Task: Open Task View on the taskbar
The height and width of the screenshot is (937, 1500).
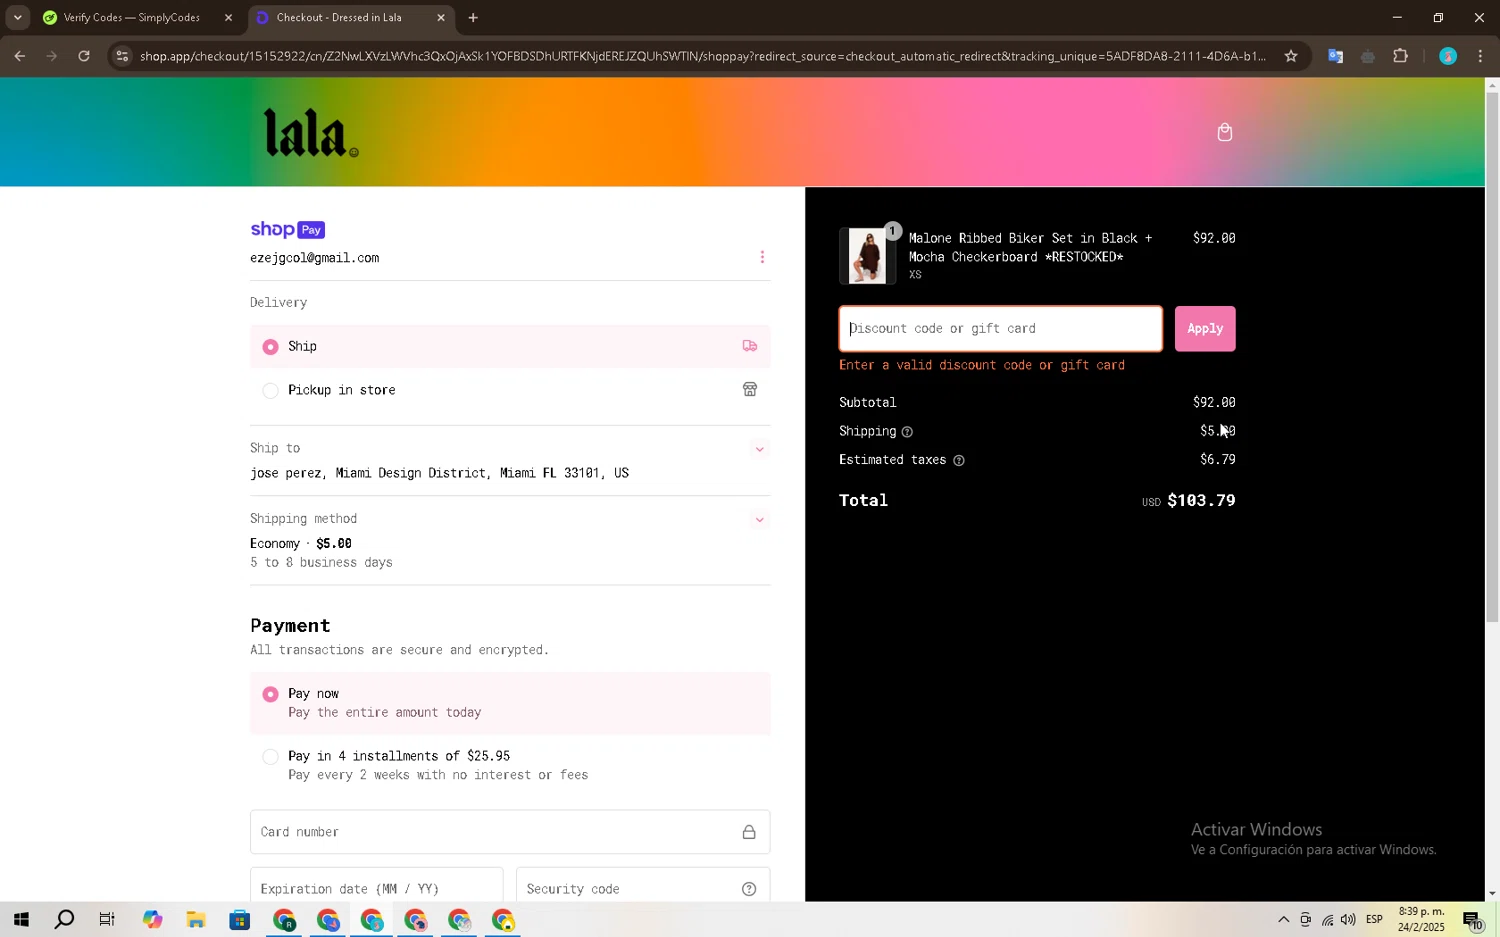Action: click(107, 920)
